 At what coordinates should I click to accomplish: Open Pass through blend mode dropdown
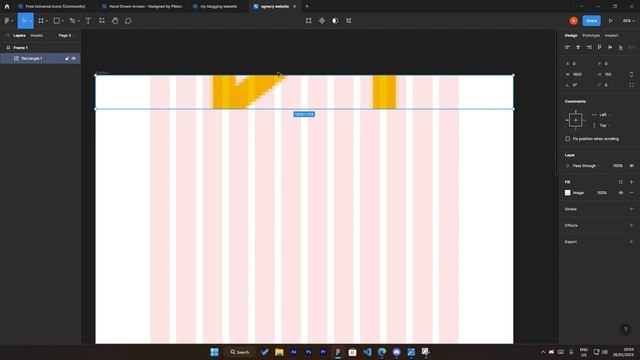[584, 166]
